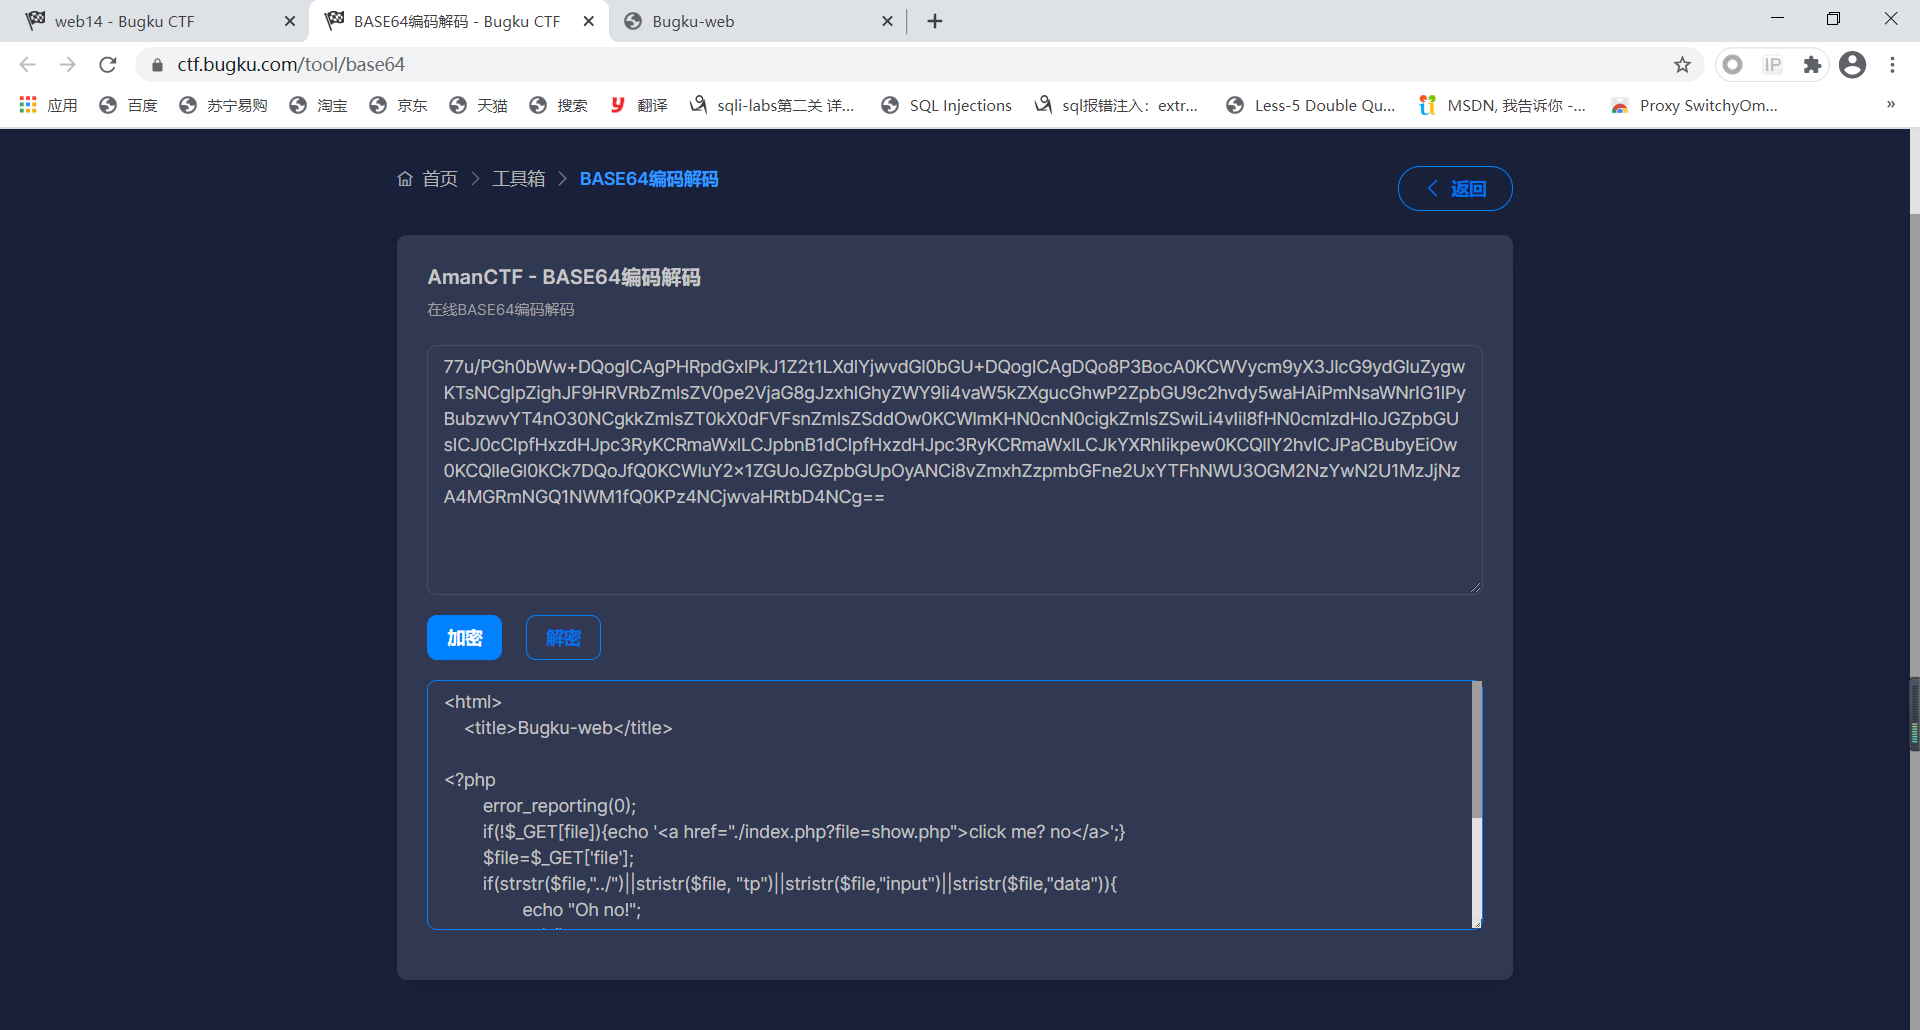Click the 返回 back button
This screenshot has height=1030, width=1920.
(1454, 189)
